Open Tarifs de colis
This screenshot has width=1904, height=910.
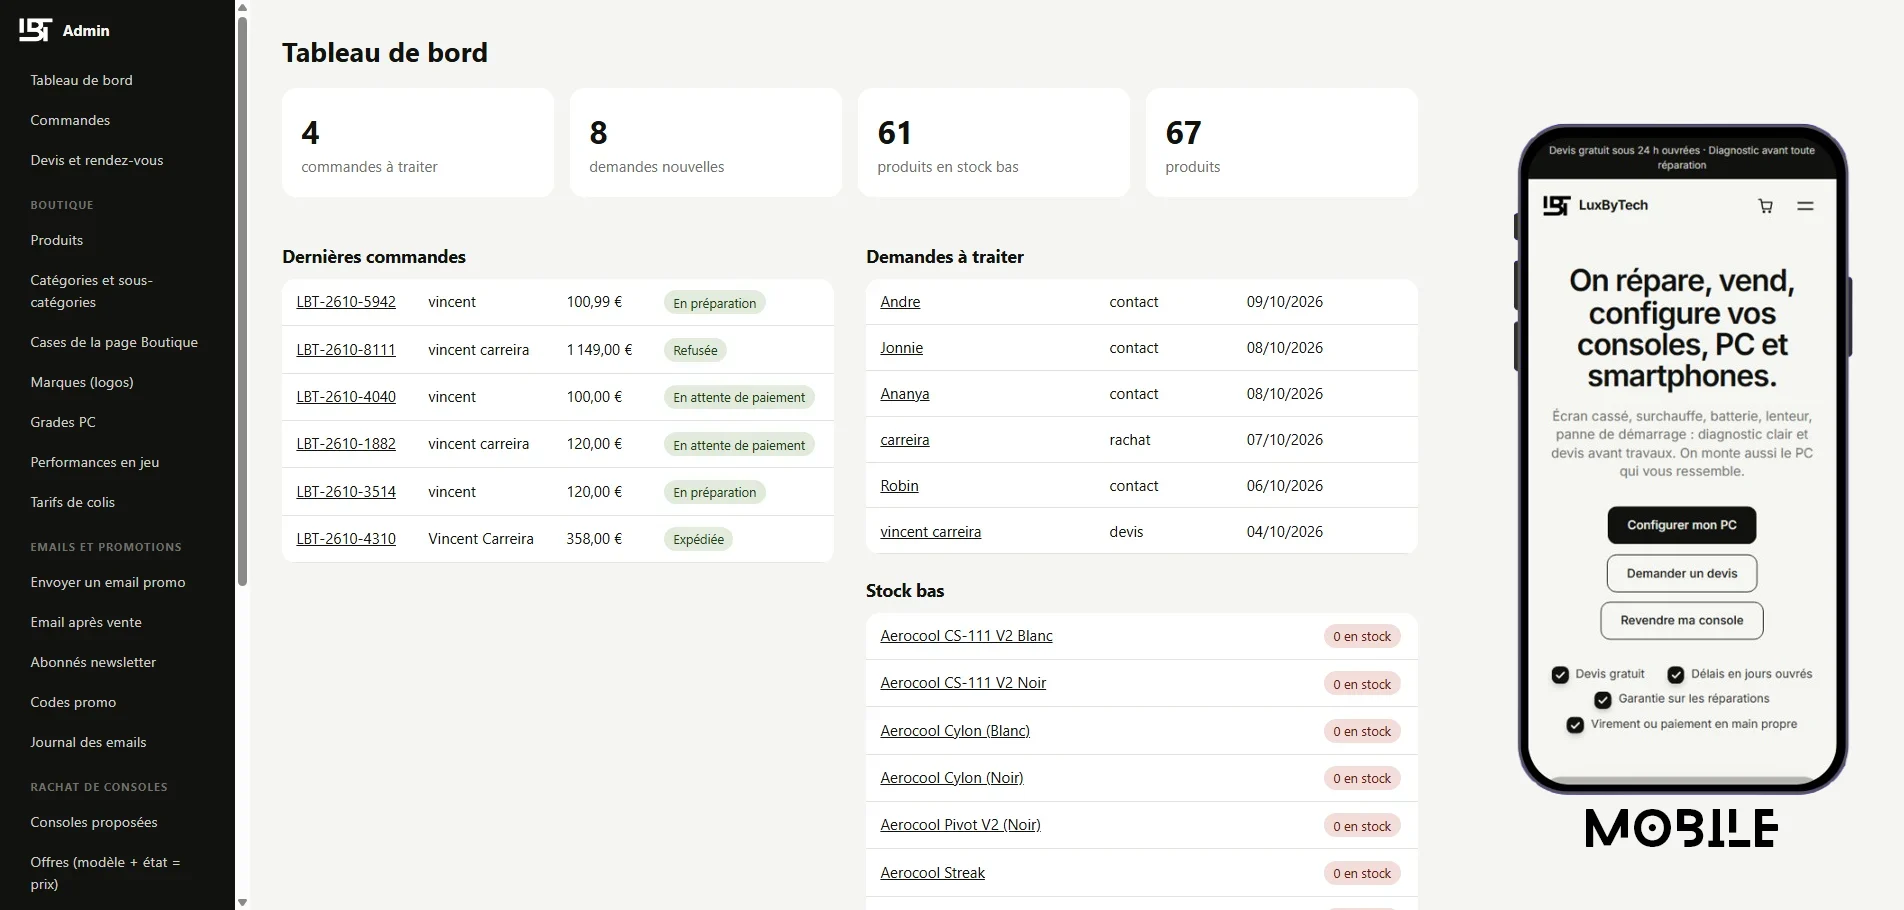coord(73,502)
